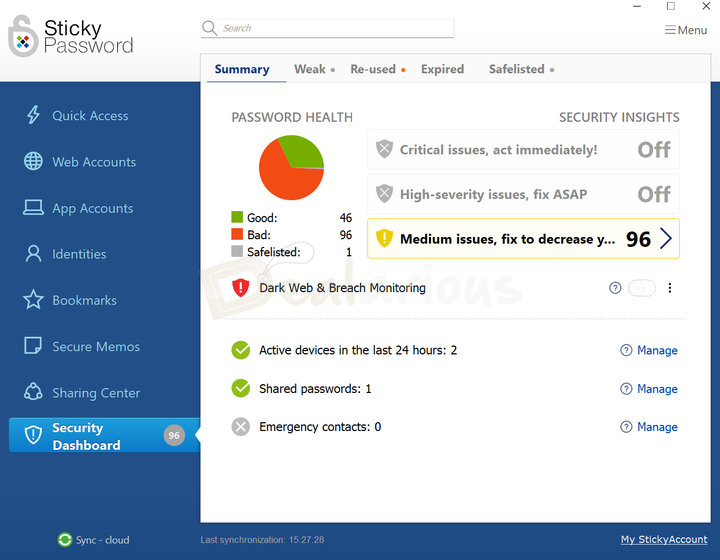The height and width of the screenshot is (560, 720).
Task: Click the Last synchronization time text
Action: pos(262,540)
